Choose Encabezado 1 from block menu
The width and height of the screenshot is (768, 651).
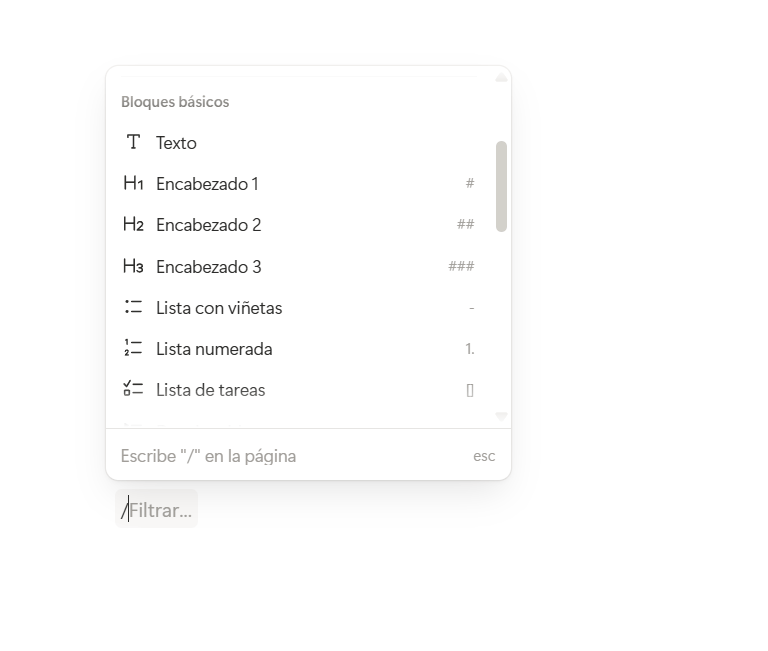[207, 184]
